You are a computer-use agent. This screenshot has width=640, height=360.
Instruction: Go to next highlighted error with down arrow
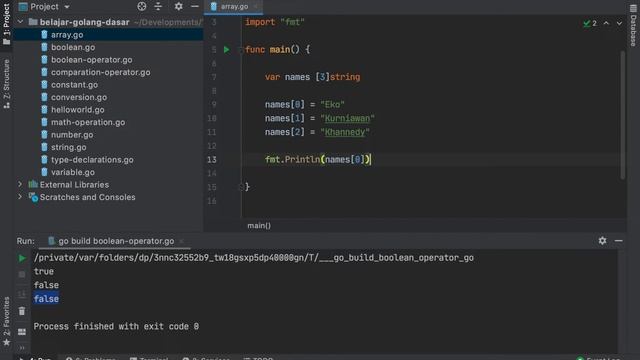pyautogui.click(x=619, y=23)
